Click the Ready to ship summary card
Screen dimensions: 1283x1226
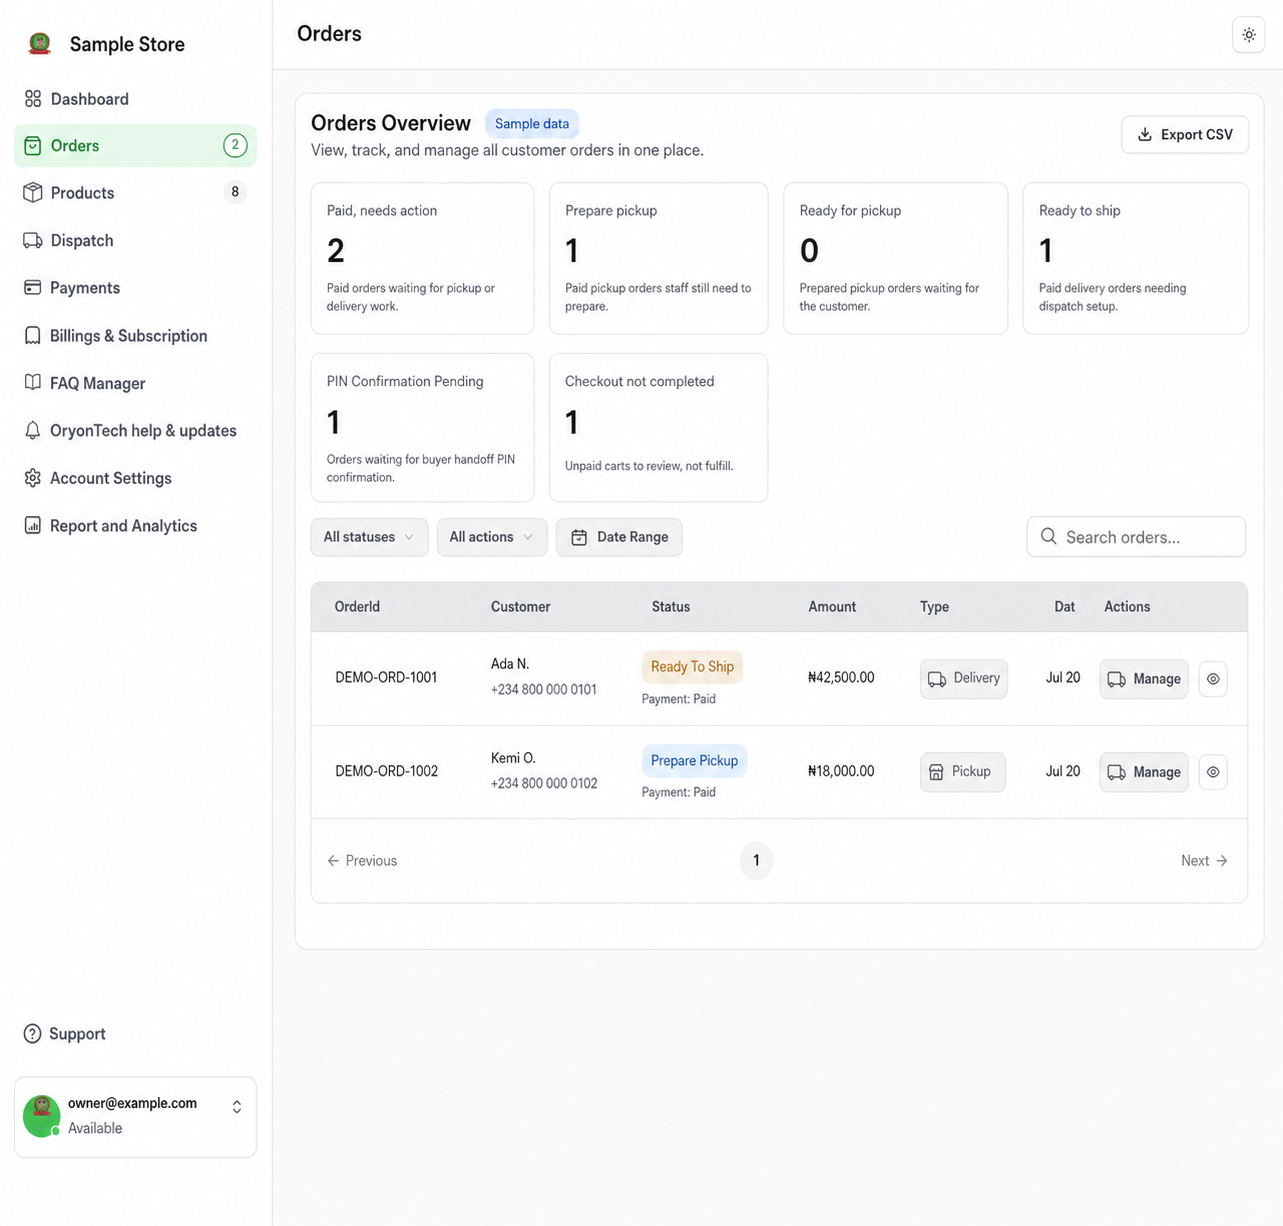(1136, 258)
